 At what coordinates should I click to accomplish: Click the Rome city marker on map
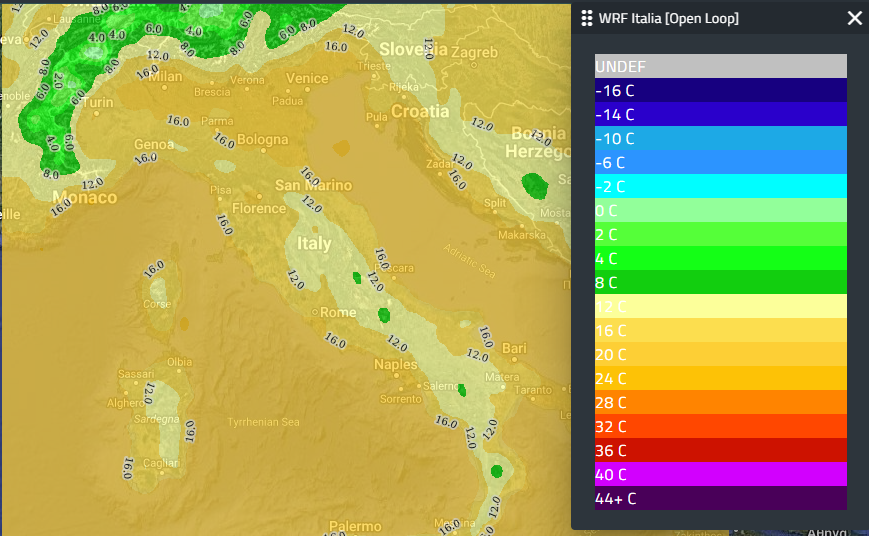click(315, 313)
